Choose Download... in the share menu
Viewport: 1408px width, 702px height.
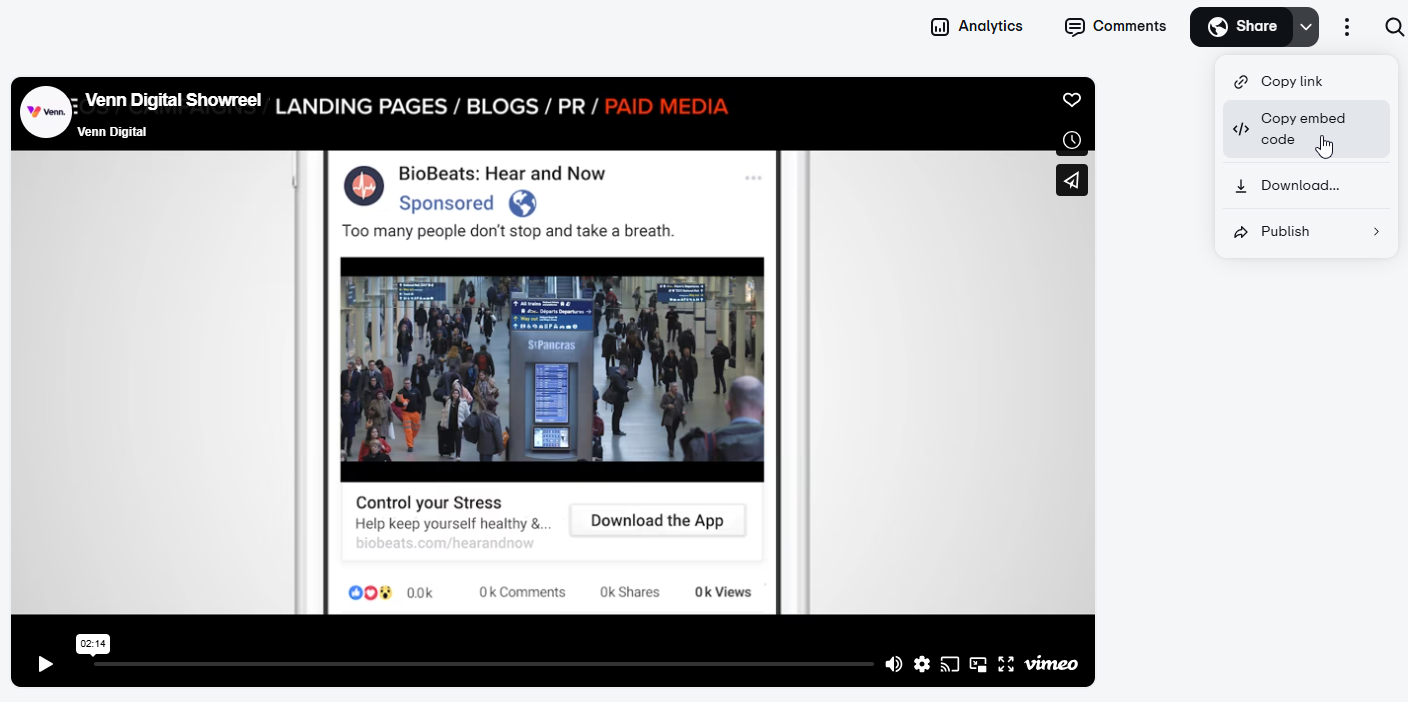coord(1306,185)
